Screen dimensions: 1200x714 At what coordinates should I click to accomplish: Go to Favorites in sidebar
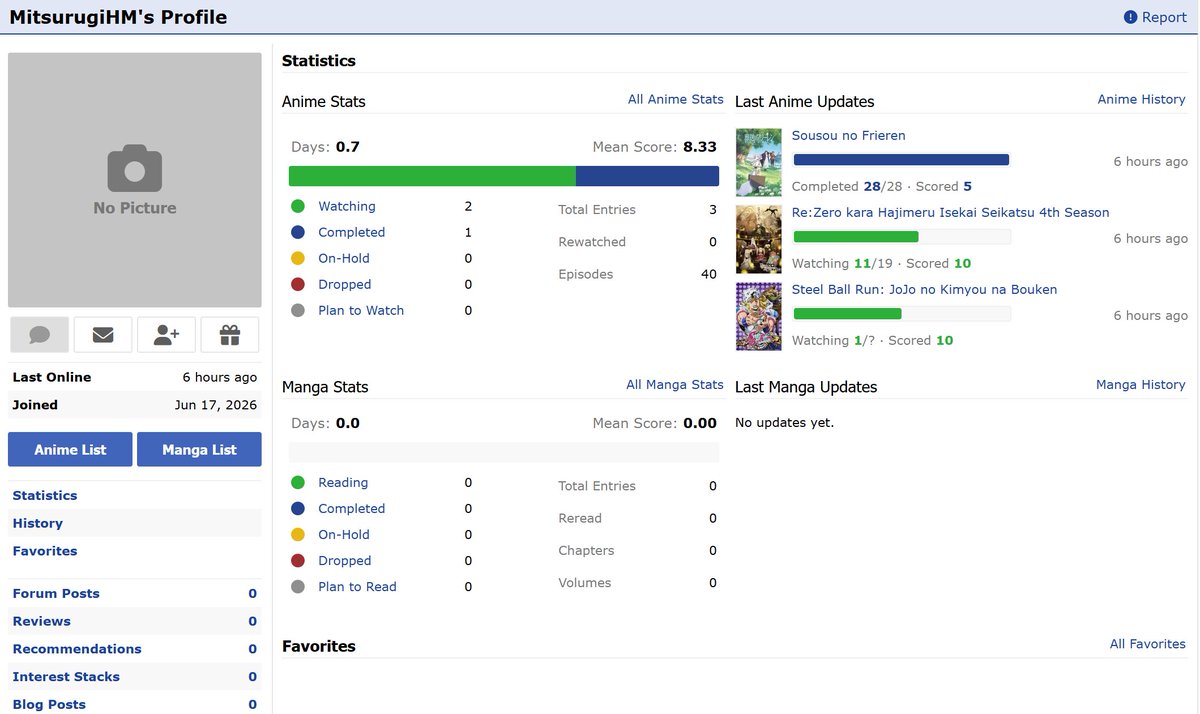click(x=45, y=551)
